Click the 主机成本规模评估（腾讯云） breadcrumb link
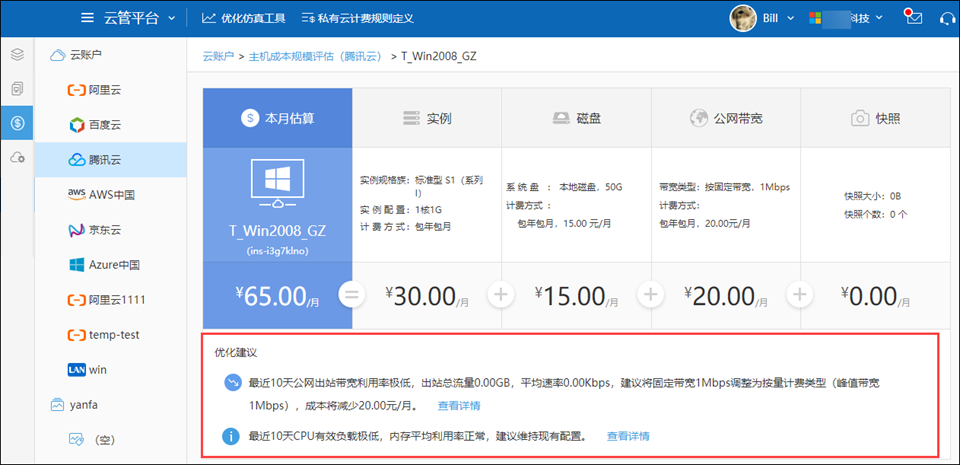The image size is (960, 465). [x=315, y=56]
